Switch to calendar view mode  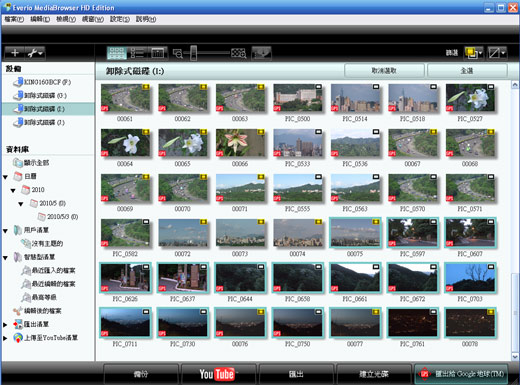tap(158, 53)
